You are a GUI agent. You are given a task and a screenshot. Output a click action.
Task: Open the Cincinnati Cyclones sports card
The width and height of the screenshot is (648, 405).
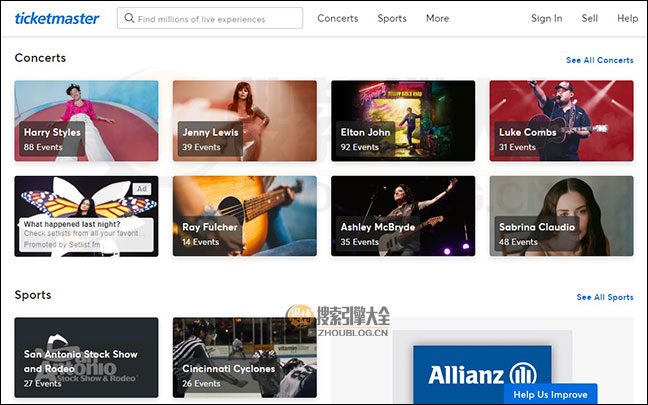tap(245, 357)
